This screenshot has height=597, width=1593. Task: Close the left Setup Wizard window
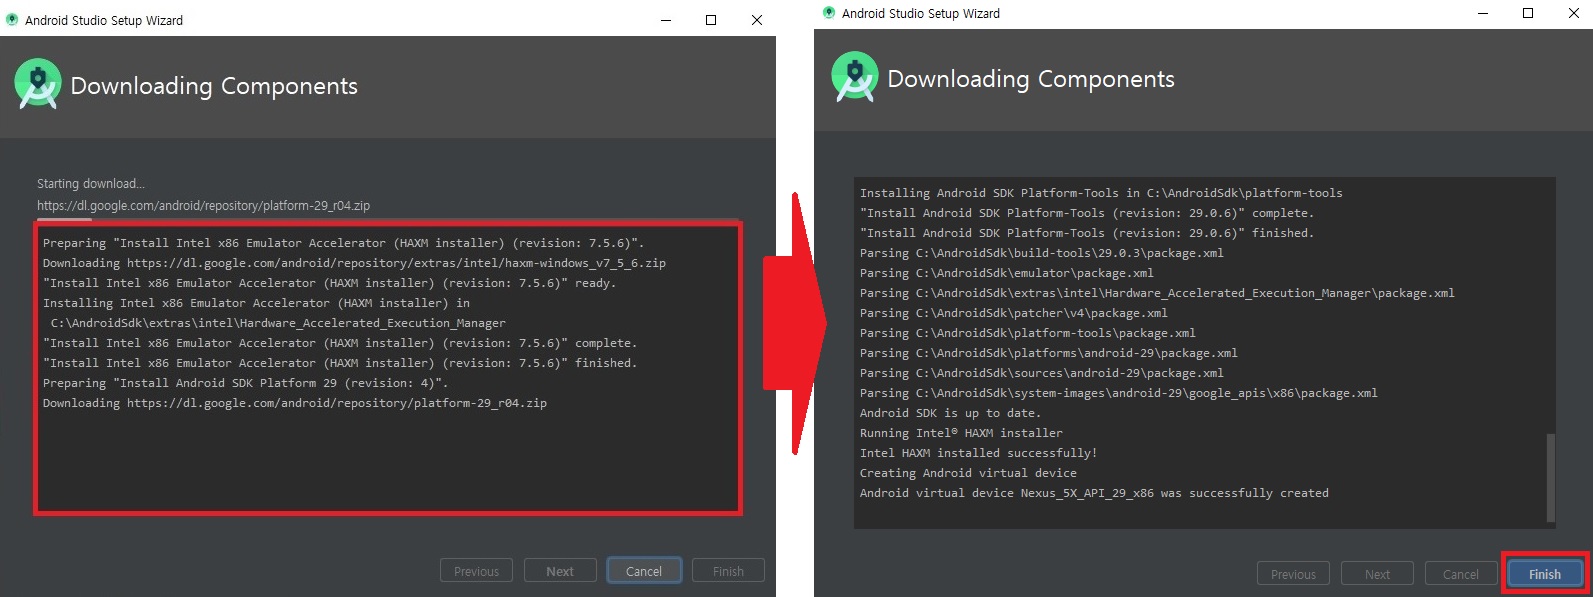click(756, 20)
